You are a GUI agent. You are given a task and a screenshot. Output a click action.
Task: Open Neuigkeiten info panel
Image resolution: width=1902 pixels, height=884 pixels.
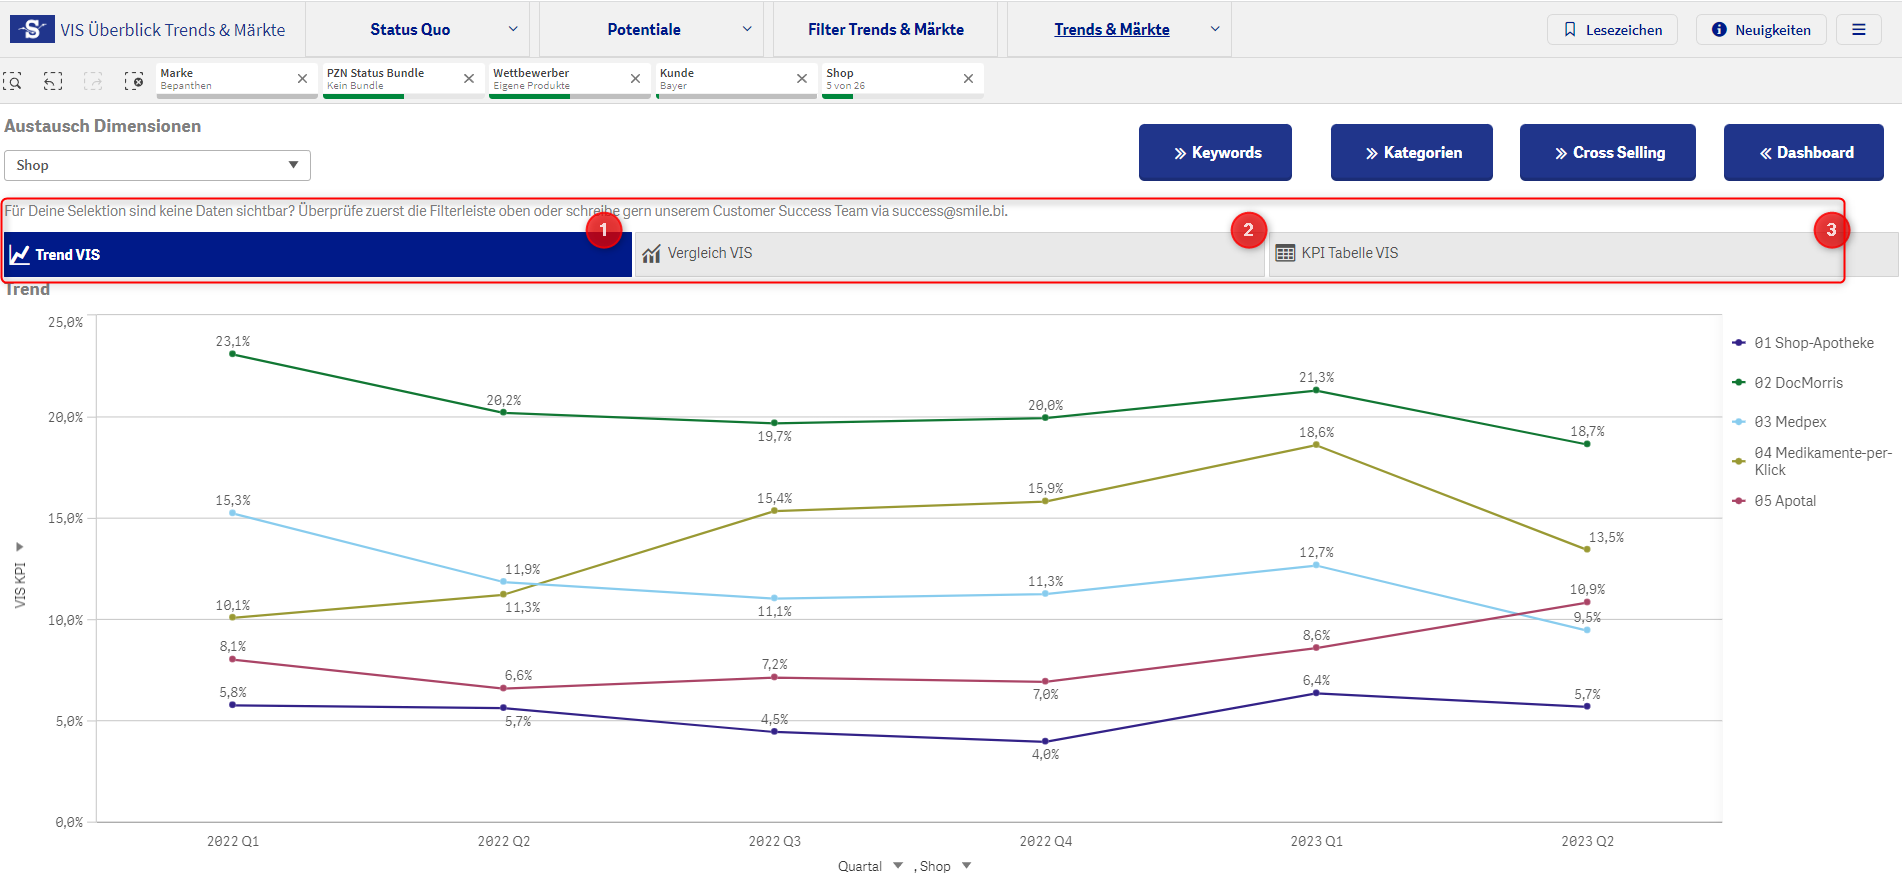(x=1760, y=30)
